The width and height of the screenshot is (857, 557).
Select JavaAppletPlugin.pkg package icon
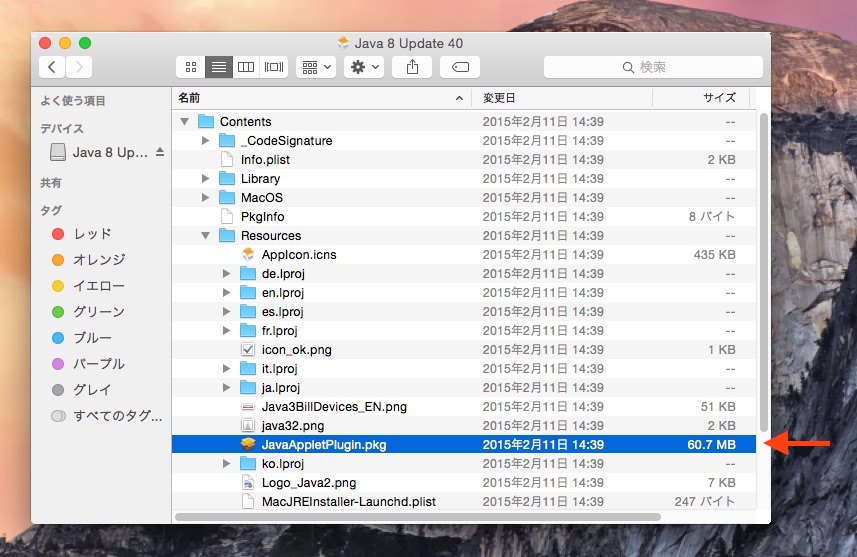(x=248, y=444)
